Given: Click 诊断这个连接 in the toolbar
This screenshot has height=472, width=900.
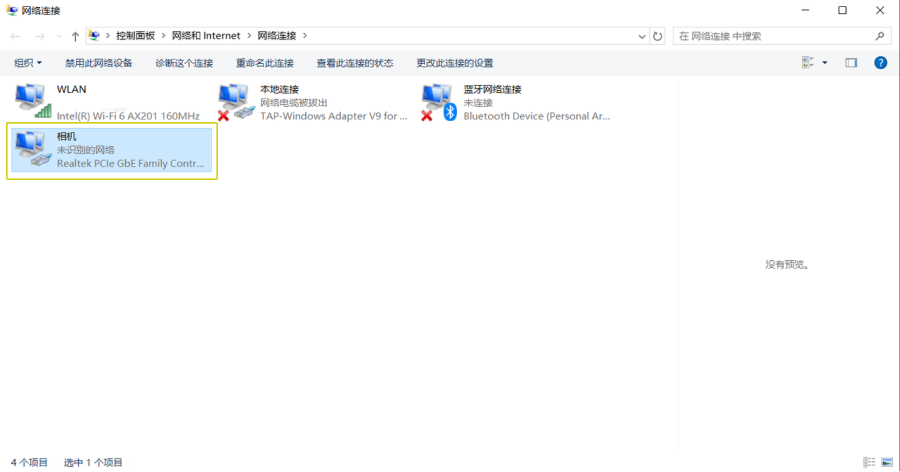Looking at the screenshot, I should pos(184,63).
